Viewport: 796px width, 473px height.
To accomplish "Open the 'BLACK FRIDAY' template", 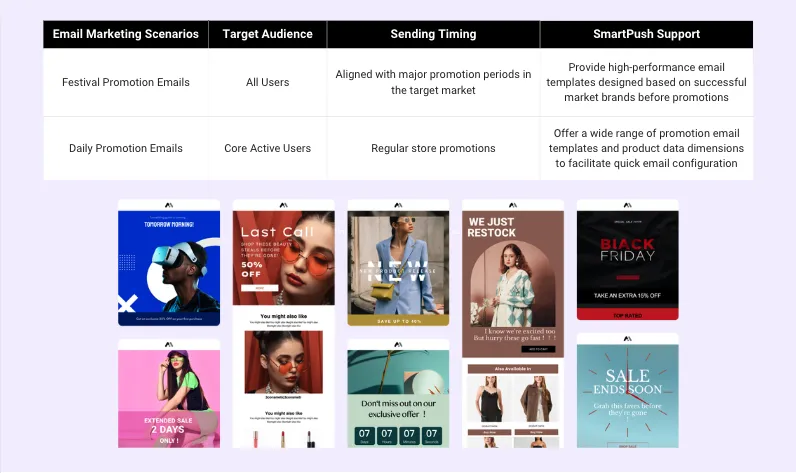I will click(627, 260).
